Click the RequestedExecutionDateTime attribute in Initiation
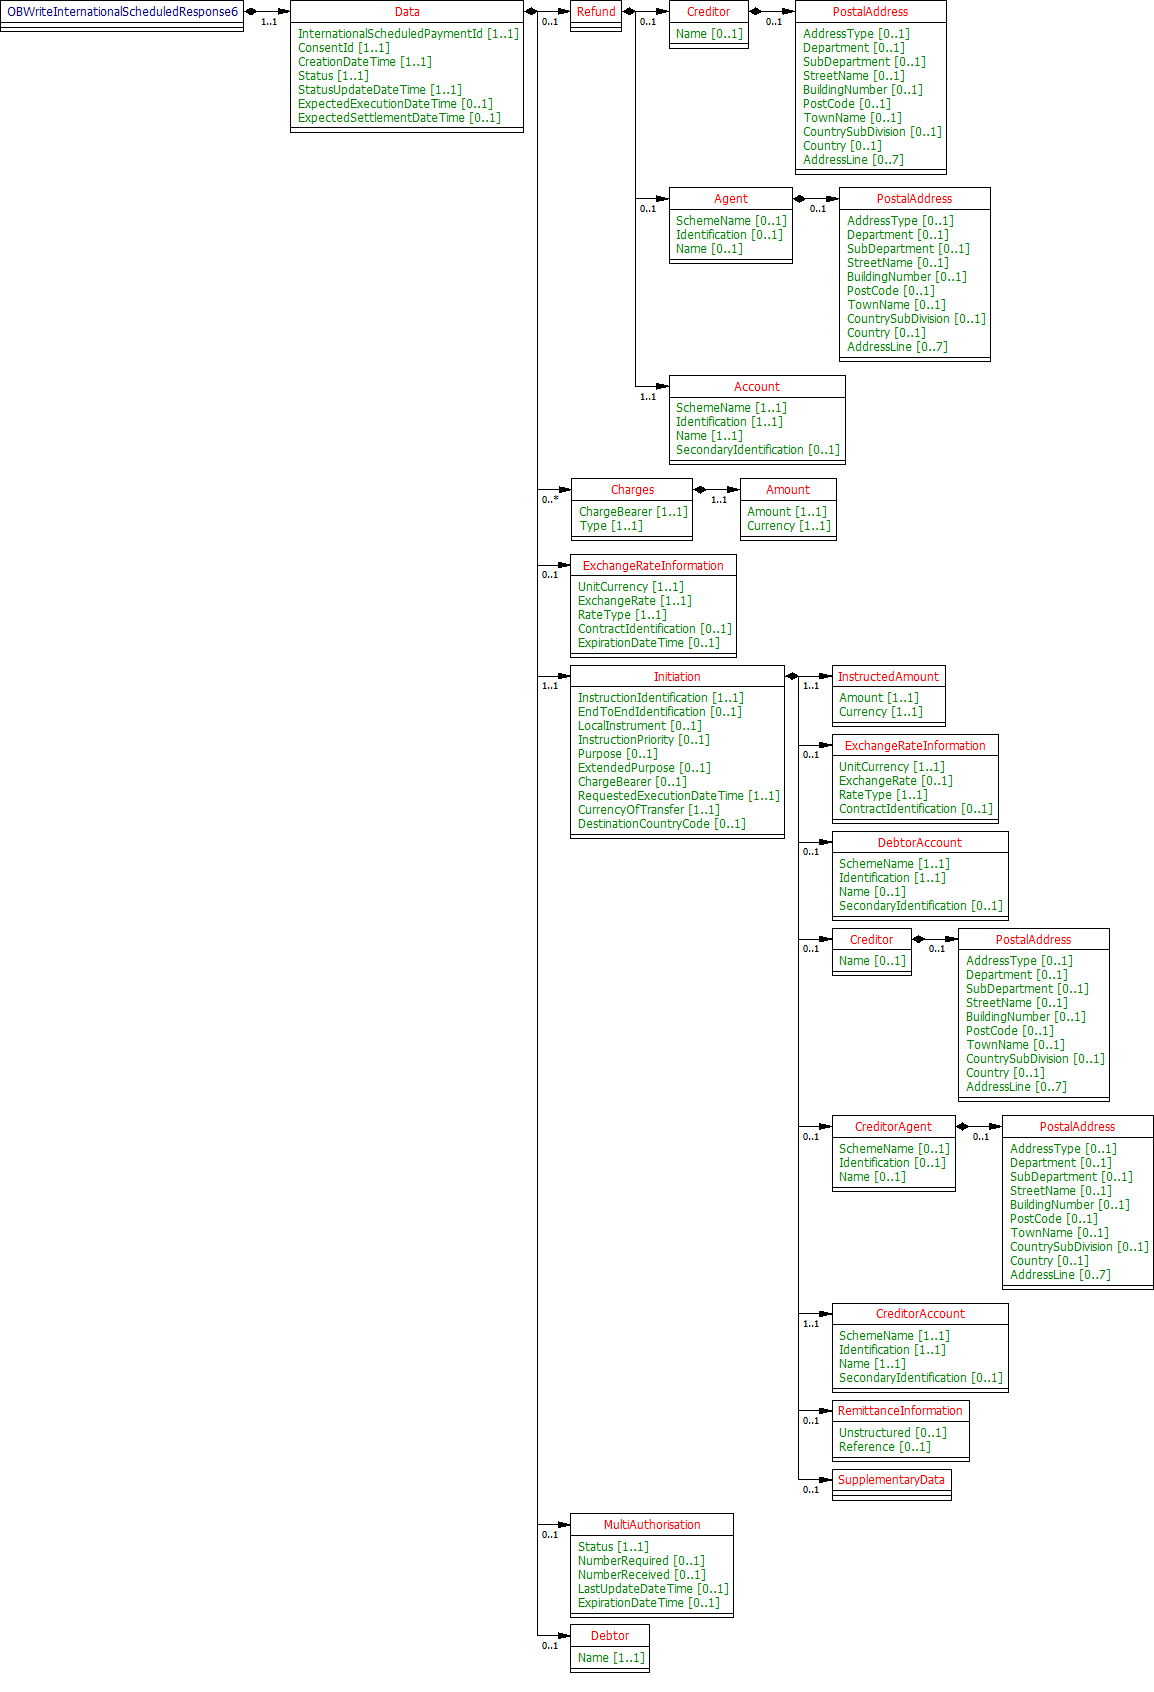Image resolution: width=1154 pixels, height=1692 pixels. point(678,796)
